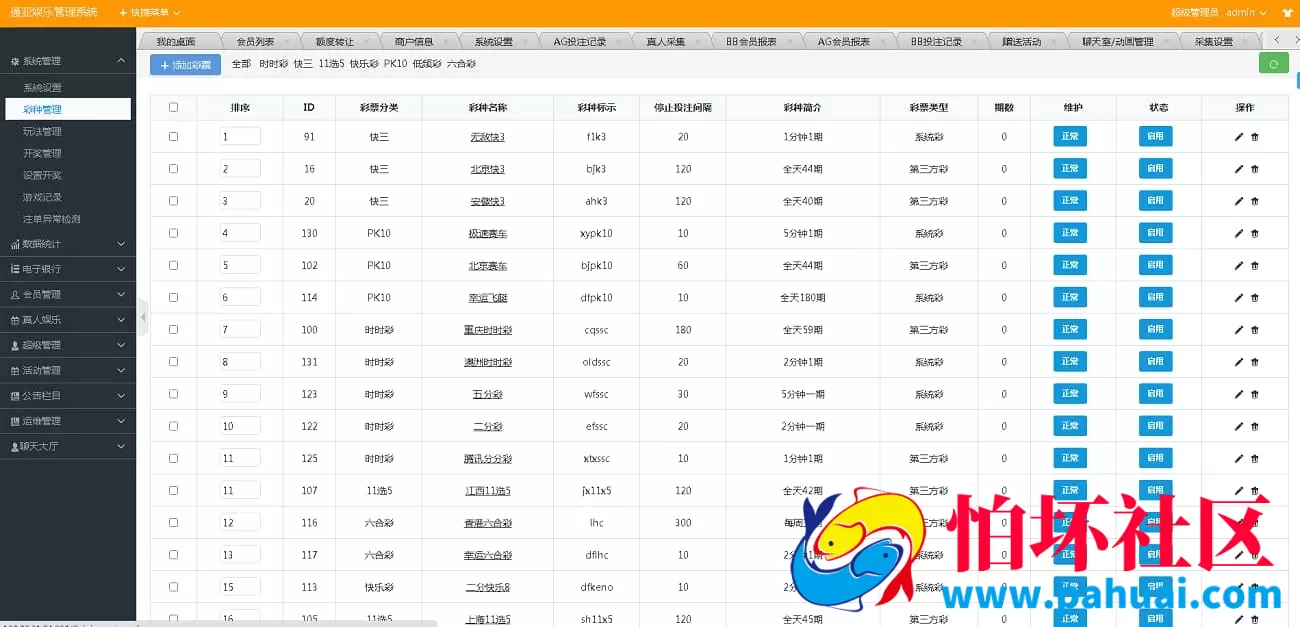Screen dimensions: 1300x627
Task: Click the 聊天大厅 icon at the sidebar bottom
Action: (x=13, y=446)
